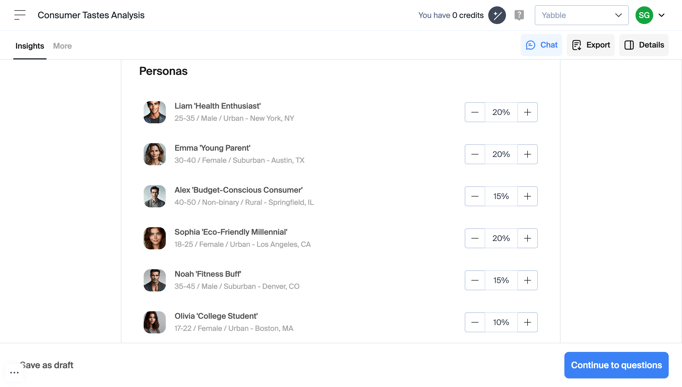The height and width of the screenshot is (387, 682).
Task: Click Save as draft
Action: 47,365
